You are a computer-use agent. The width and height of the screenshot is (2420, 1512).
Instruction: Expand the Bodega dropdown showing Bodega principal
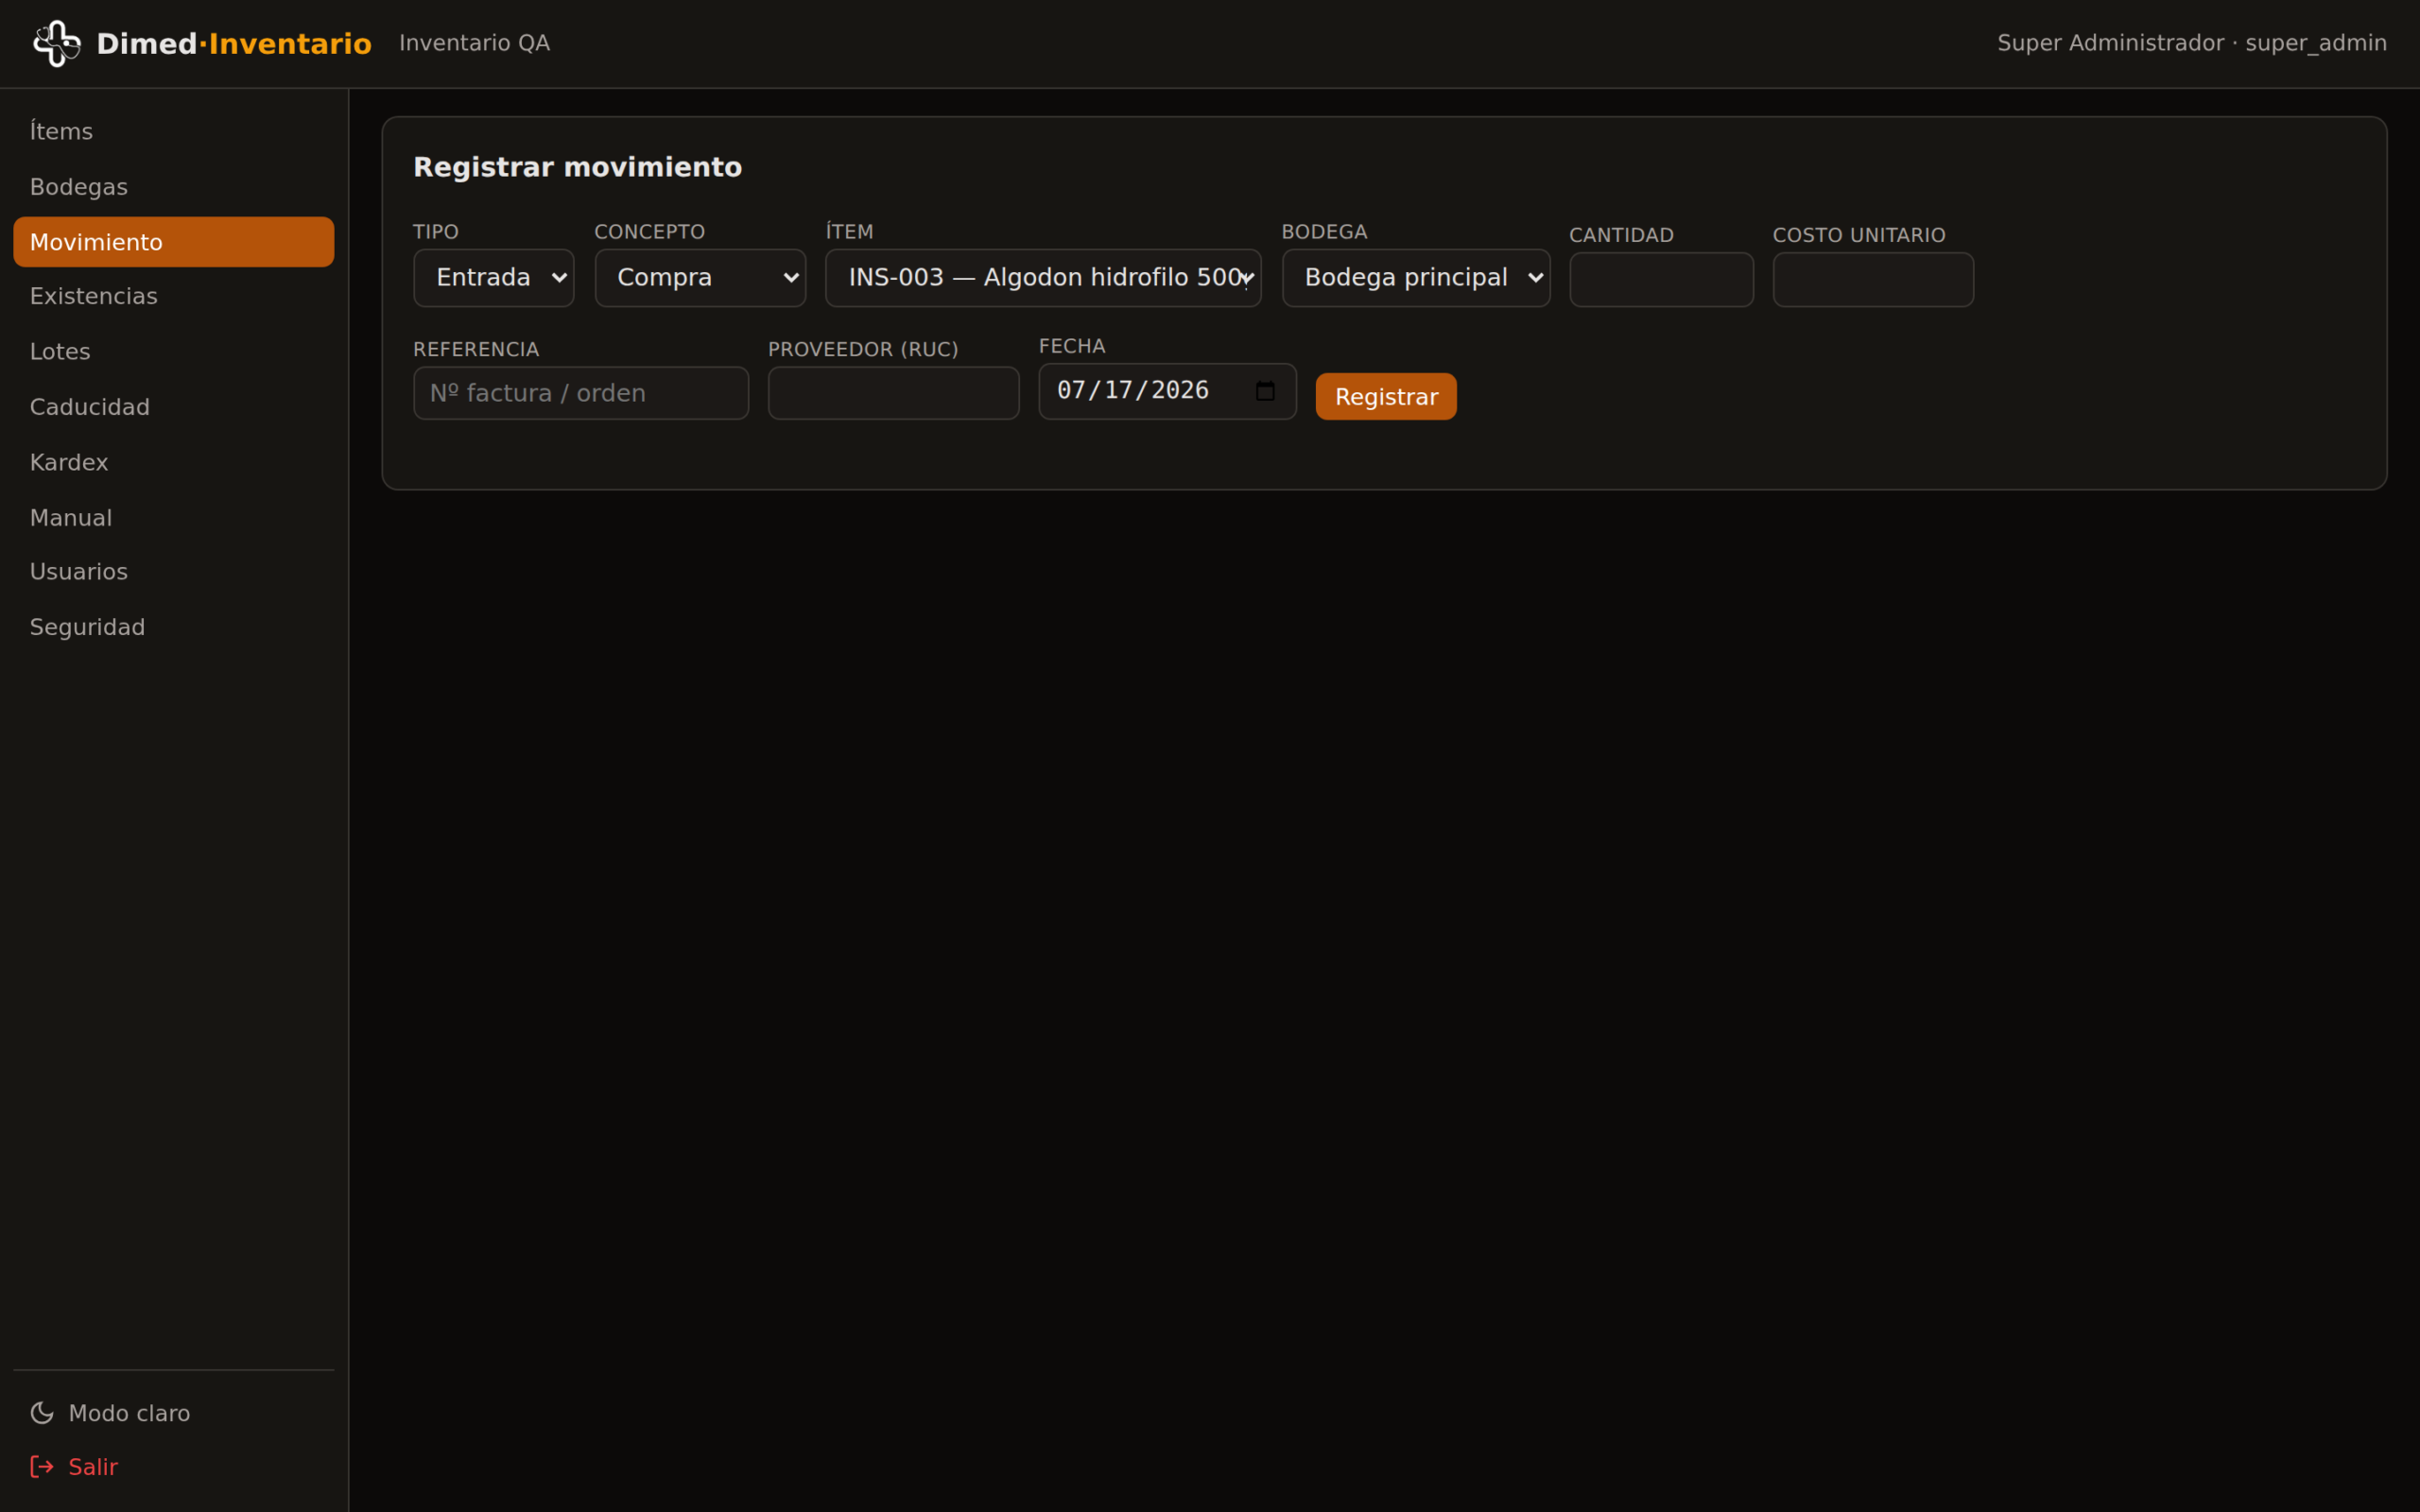tap(1416, 278)
